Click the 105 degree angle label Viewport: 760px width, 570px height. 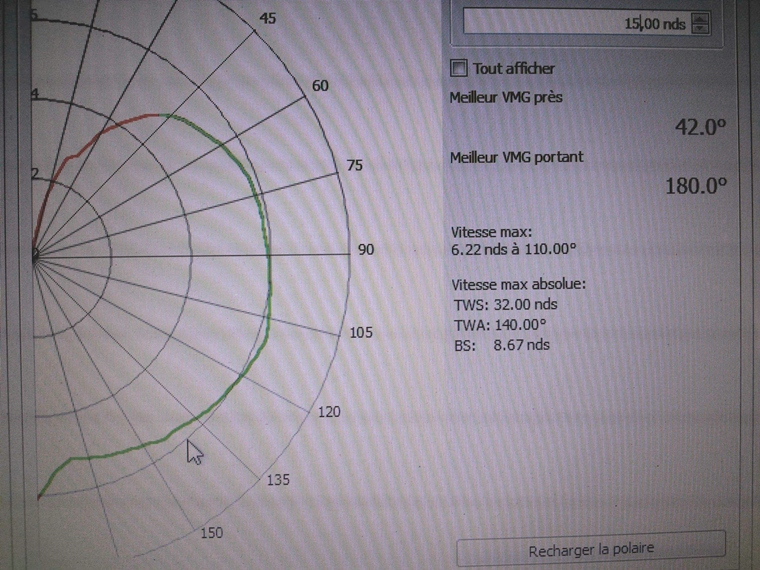[362, 332]
